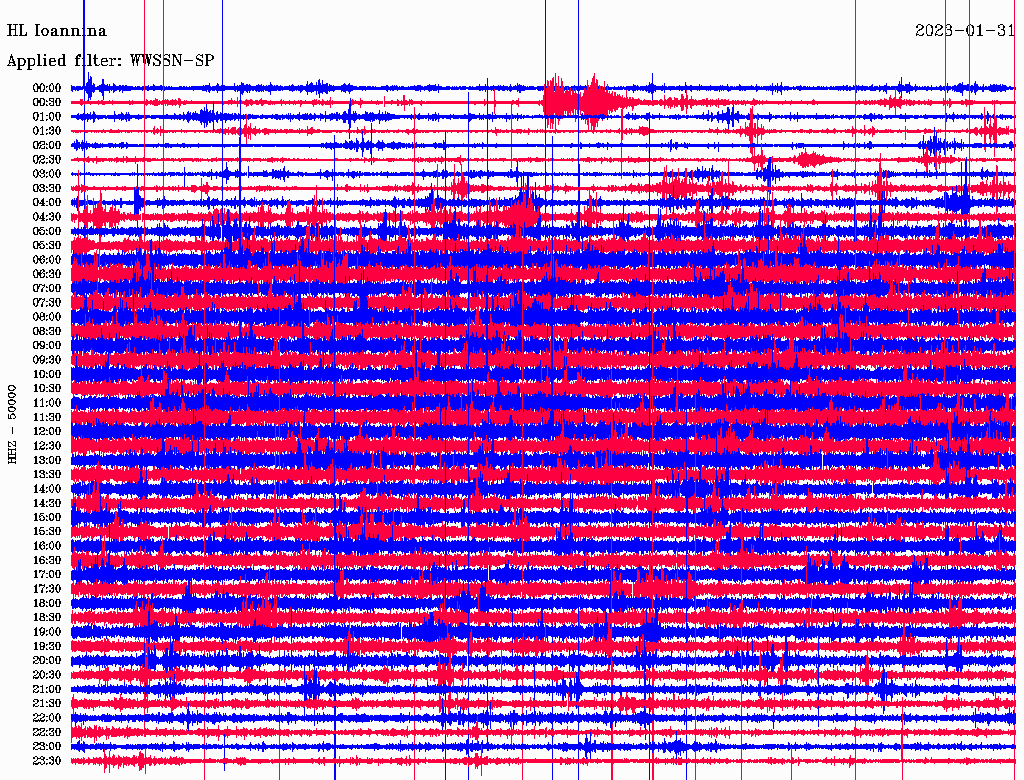Select the 05:30 time label

coord(47,245)
